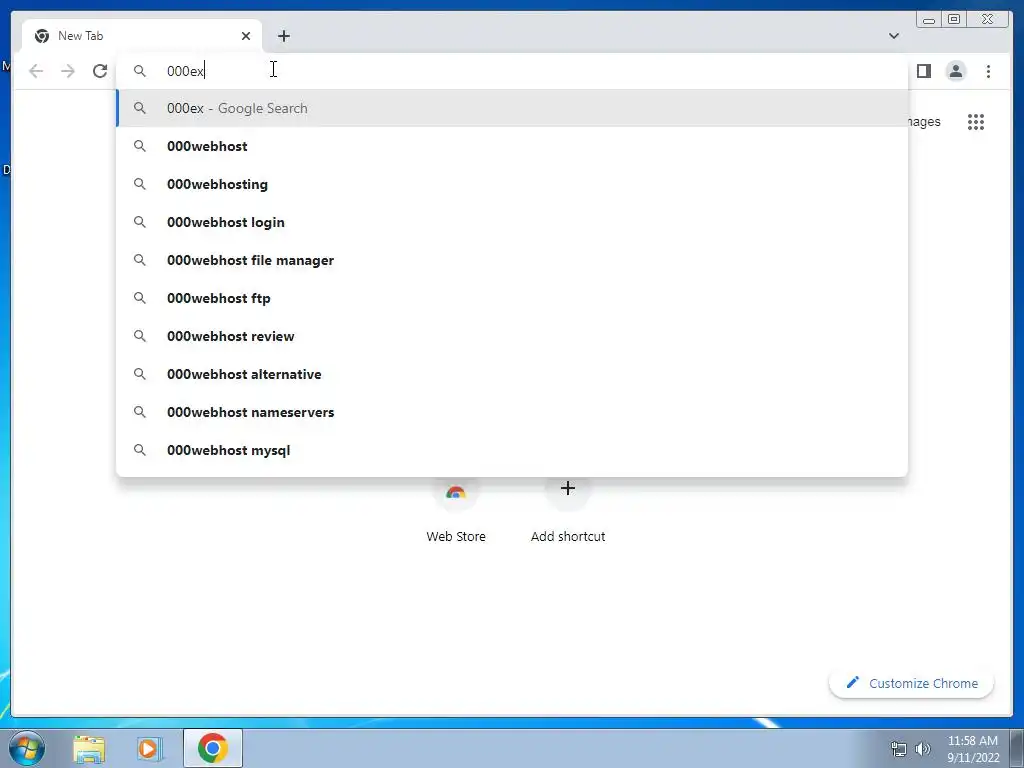Choose the '000ex - Google Search' suggestion
This screenshot has height=768, width=1024.
[512, 108]
